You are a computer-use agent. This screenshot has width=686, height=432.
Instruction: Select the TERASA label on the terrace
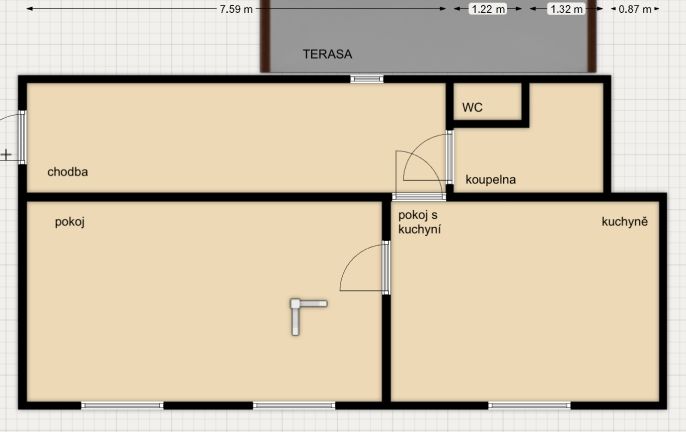point(327,54)
